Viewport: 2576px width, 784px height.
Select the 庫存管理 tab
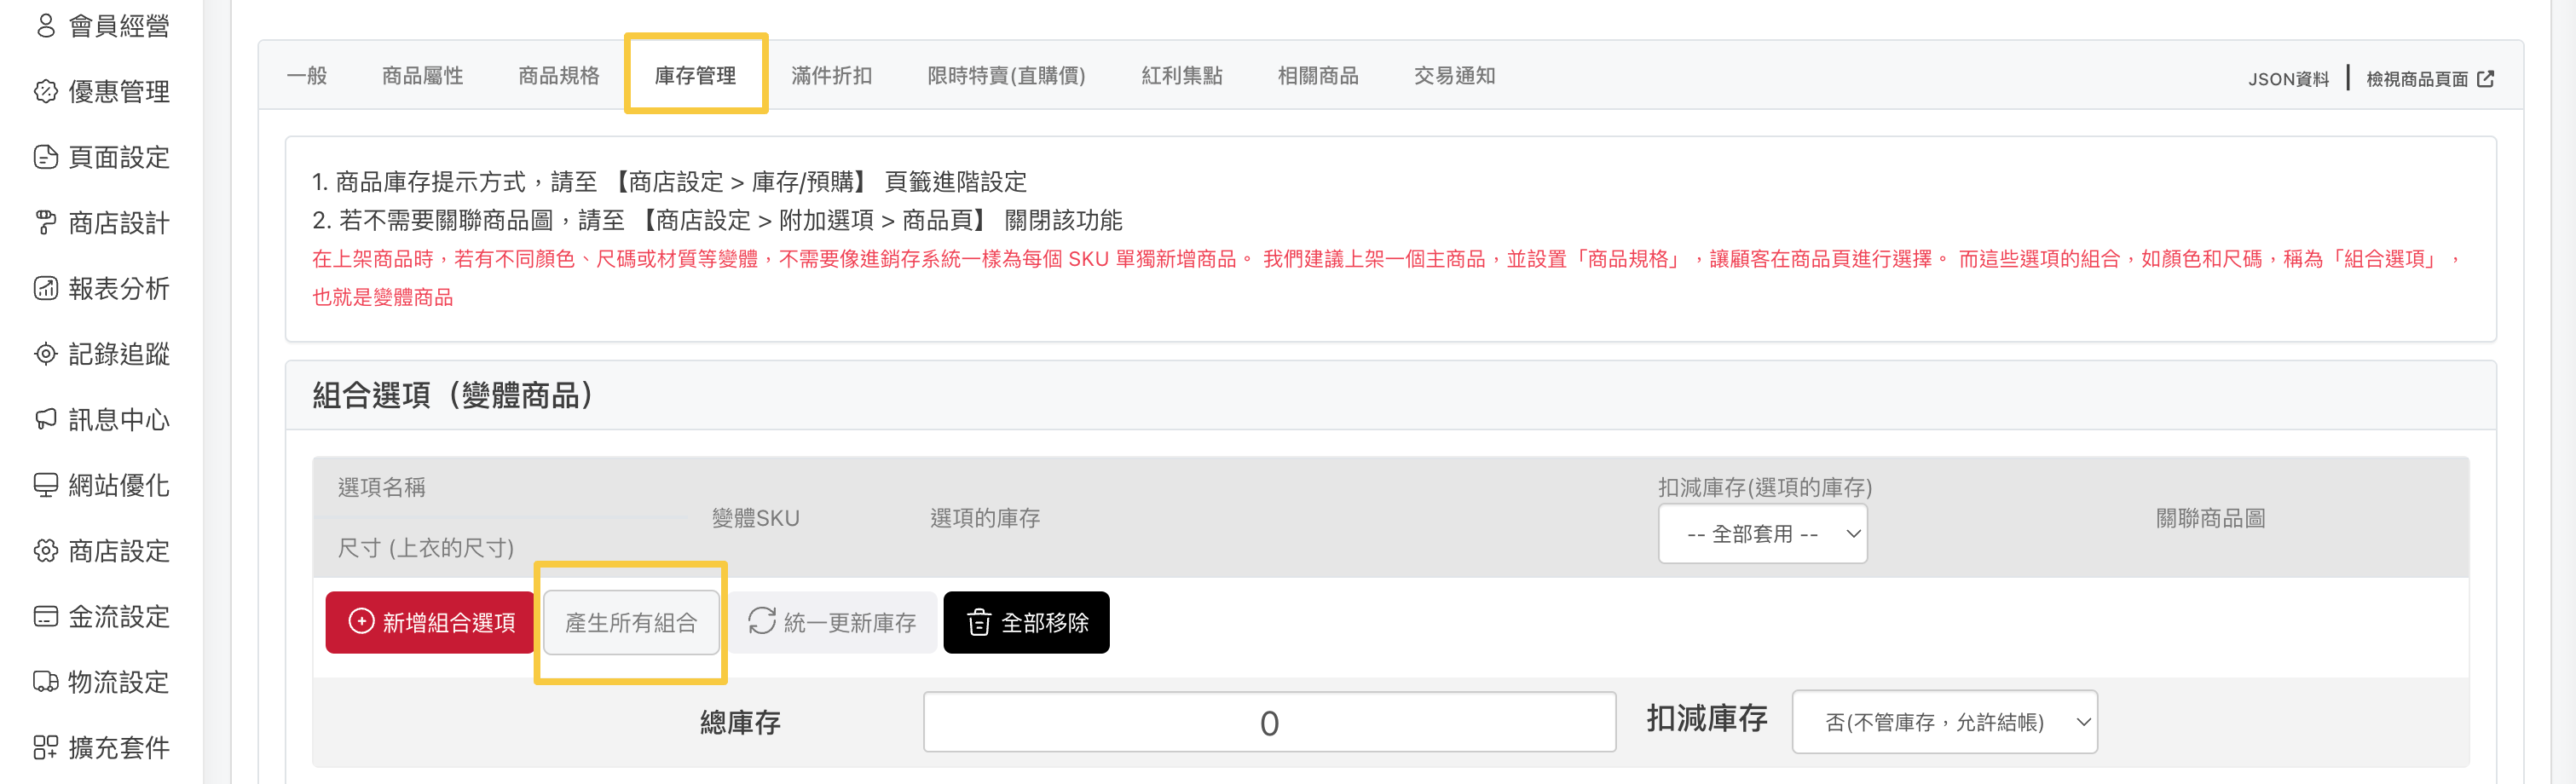coord(695,76)
